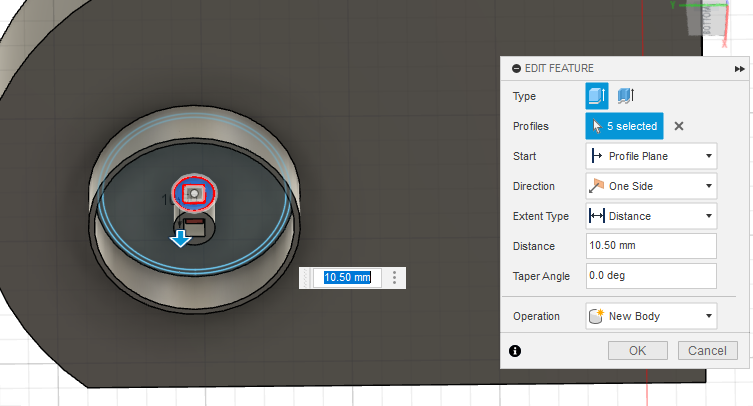Image resolution: width=753 pixels, height=406 pixels.
Task: Click the Extent Type label
Action: [x=541, y=217]
